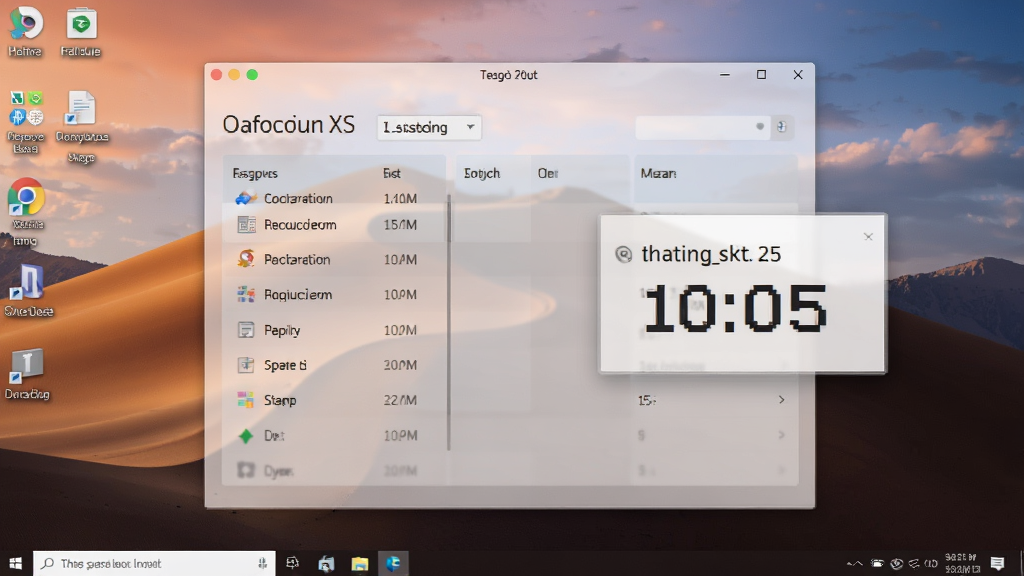The image size is (1024, 576).
Task: Expand the chevron below the 15 row
Action: click(x=782, y=435)
